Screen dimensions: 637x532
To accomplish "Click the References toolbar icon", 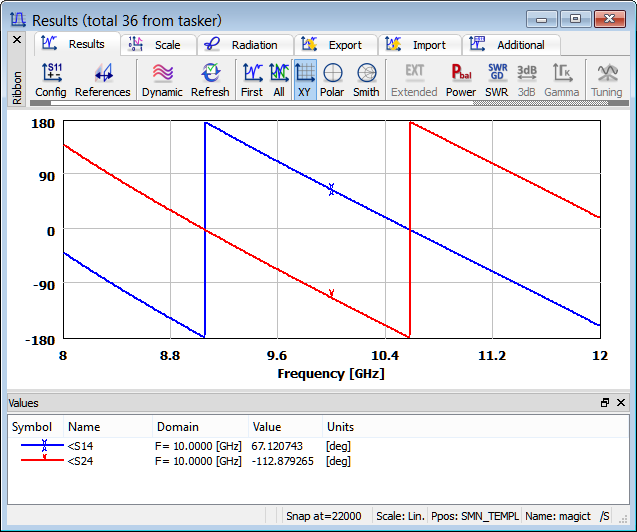I will (x=102, y=79).
